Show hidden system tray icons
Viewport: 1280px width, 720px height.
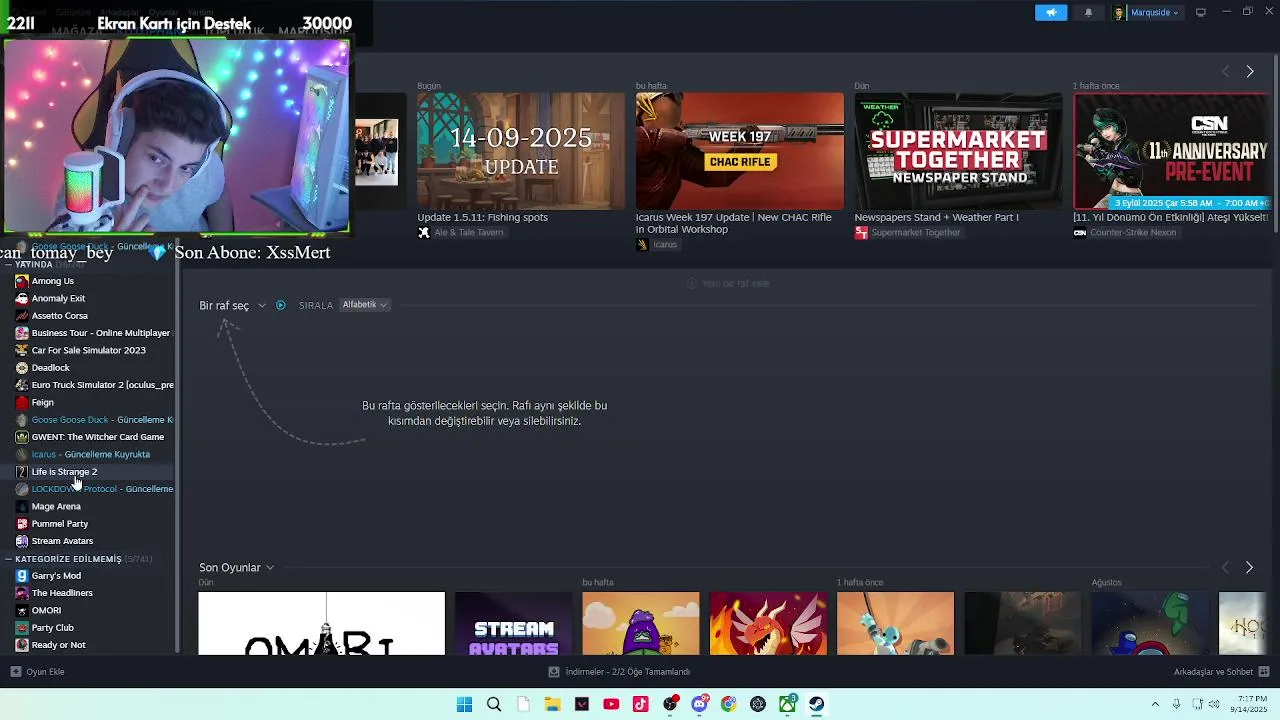pos(1155,704)
